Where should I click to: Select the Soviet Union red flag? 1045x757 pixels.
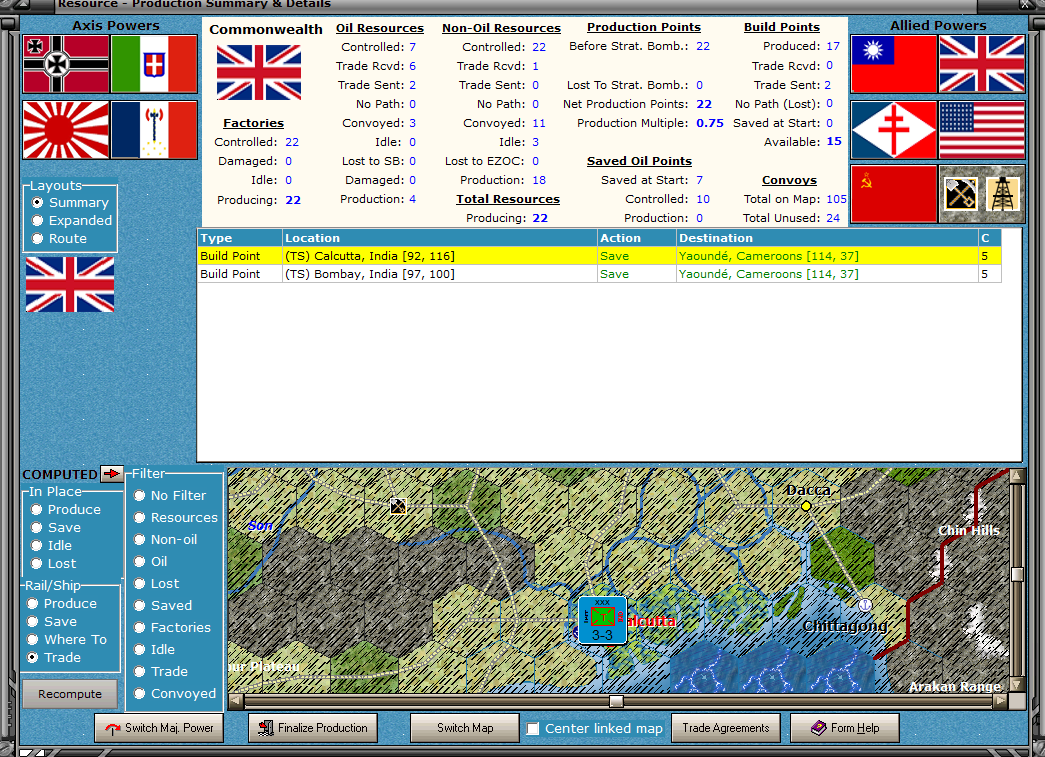pos(893,194)
